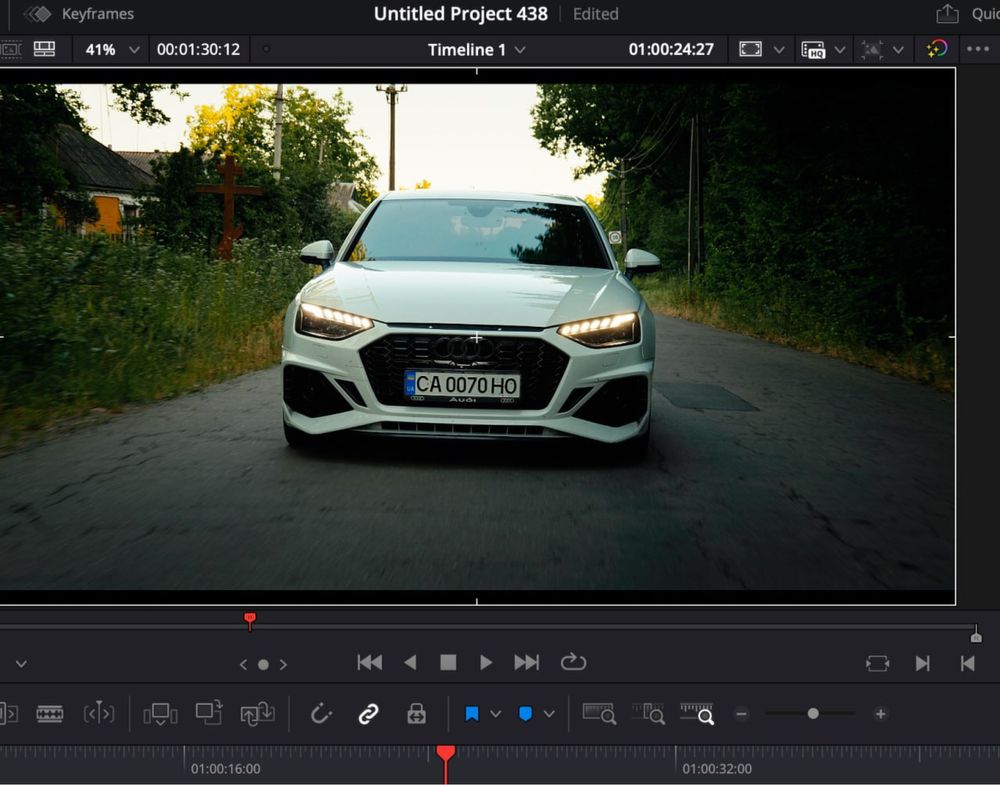Go to next keyframe arrow
Image resolution: width=1000 pixels, height=785 pixels.
[x=283, y=664]
